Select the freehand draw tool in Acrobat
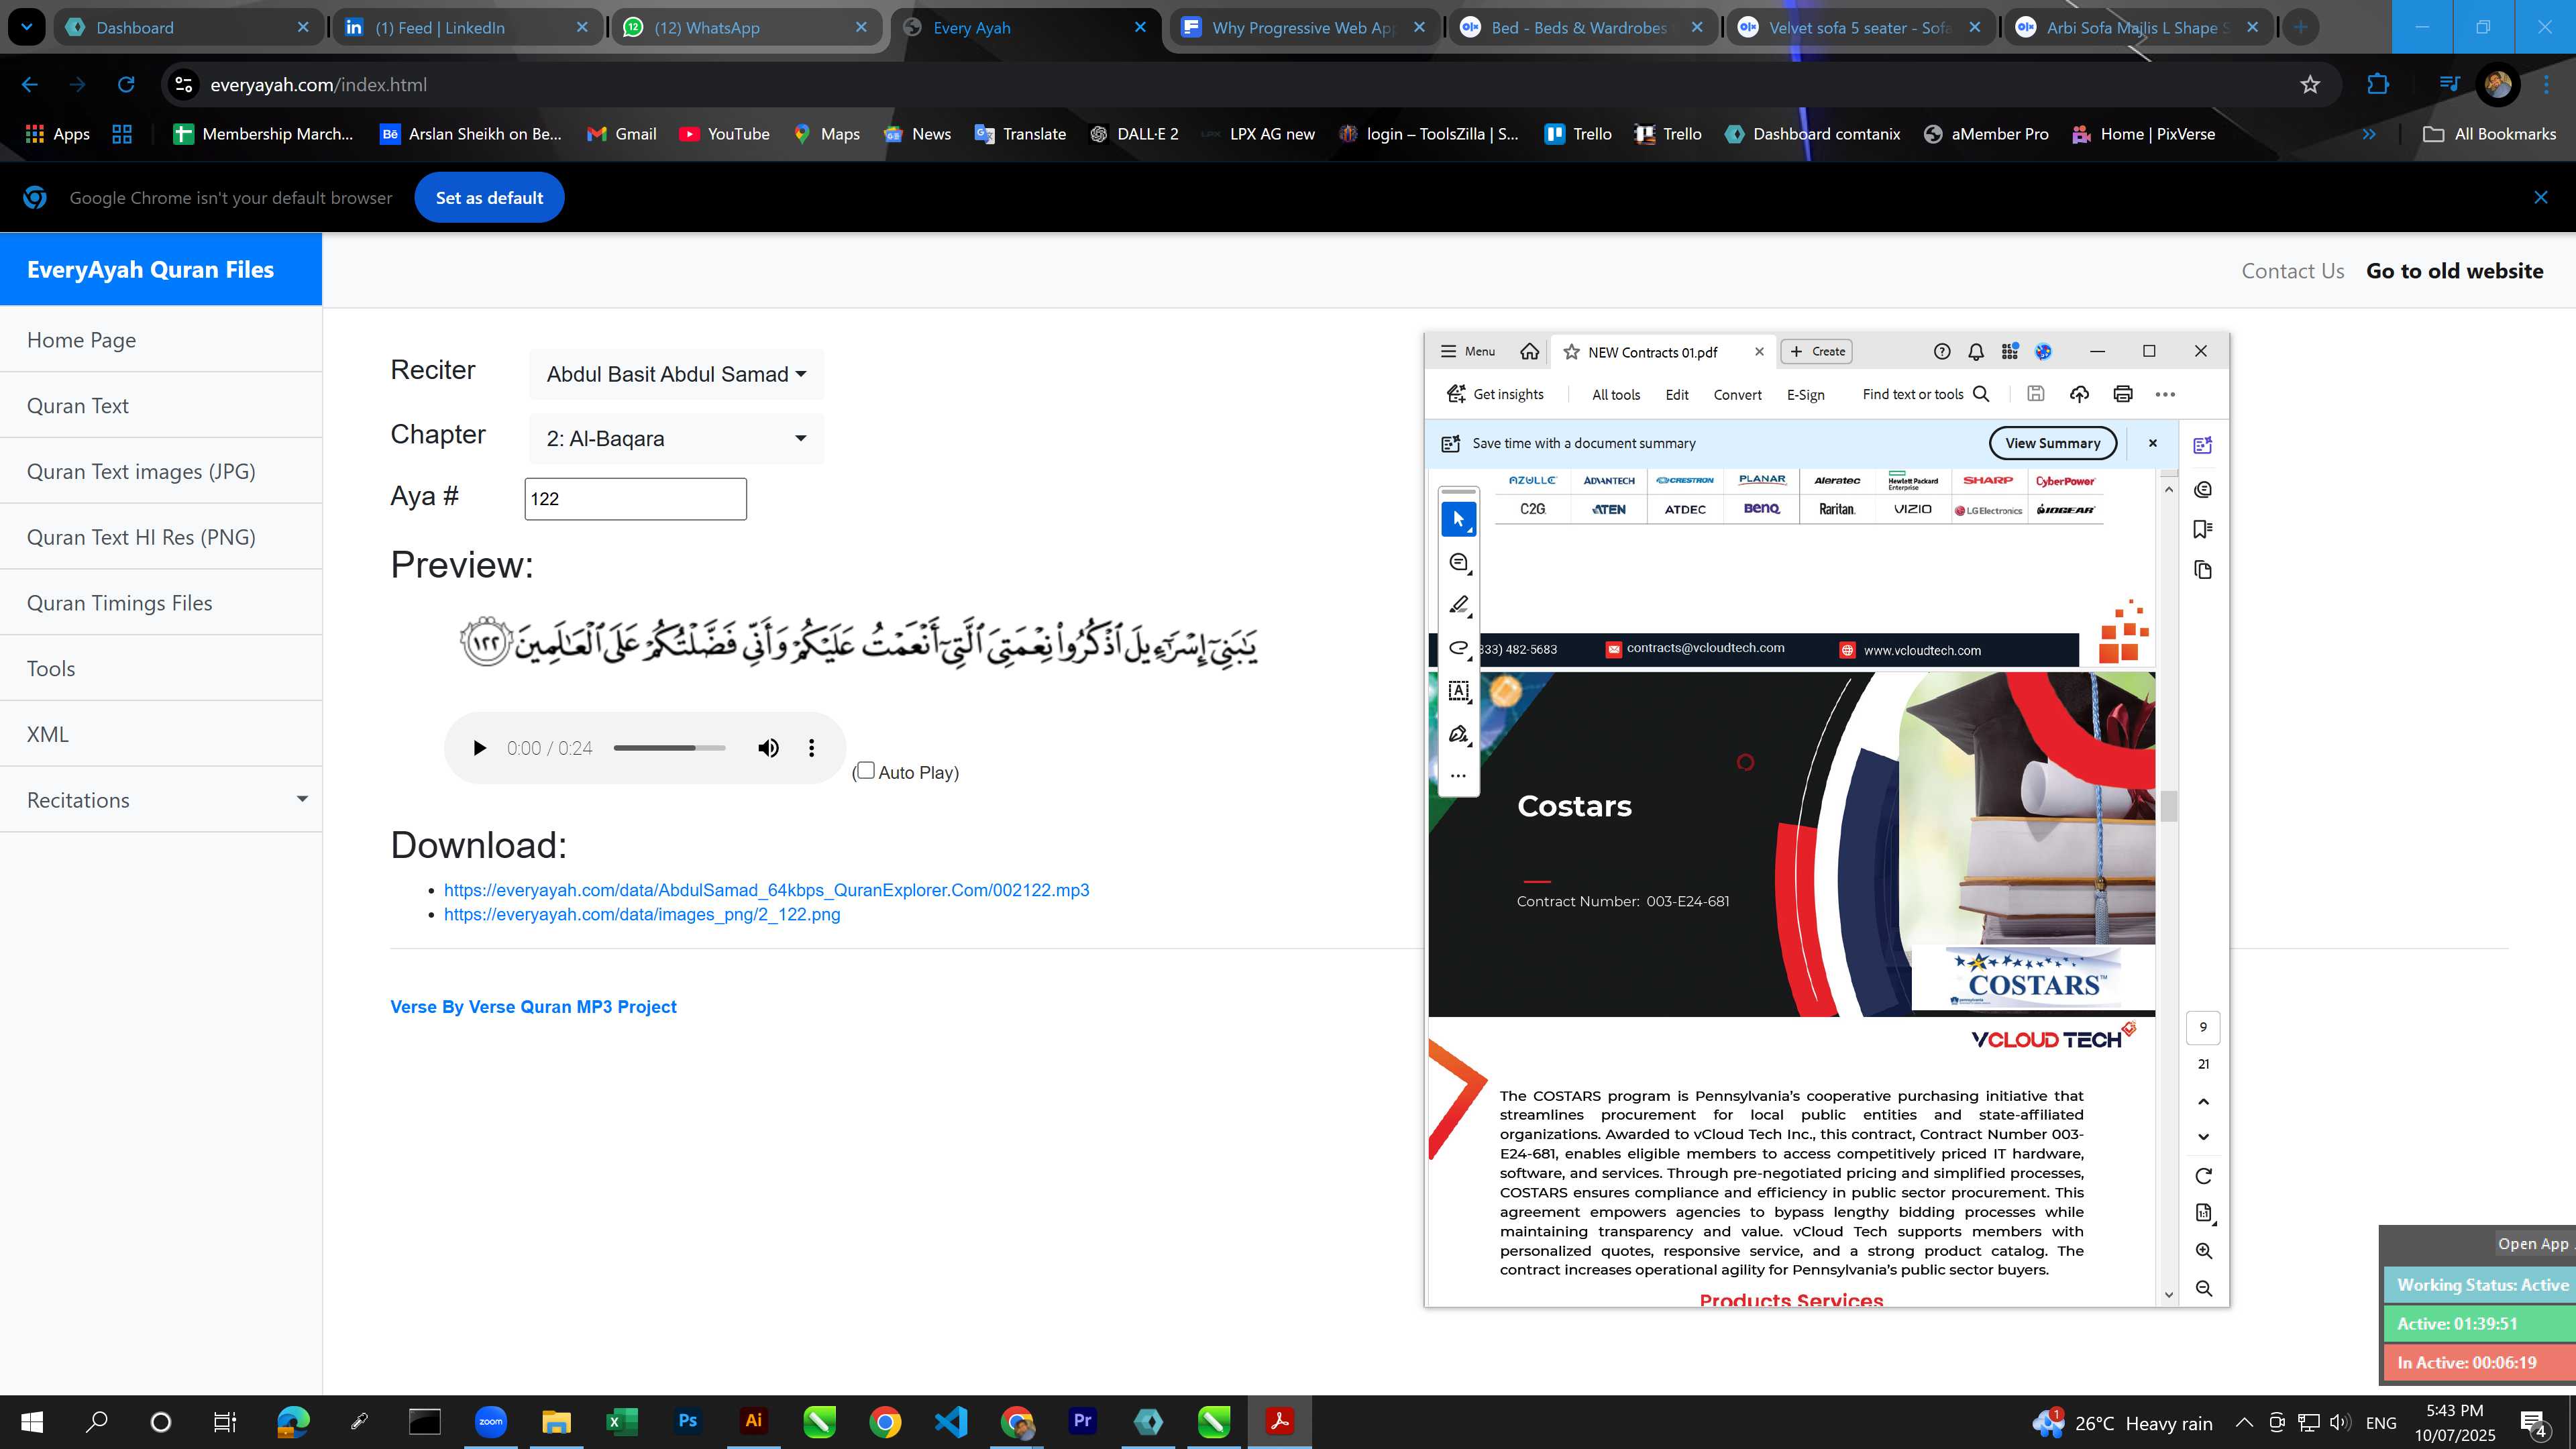This screenshot has width=2576, height=1449. click(1458, 649)
